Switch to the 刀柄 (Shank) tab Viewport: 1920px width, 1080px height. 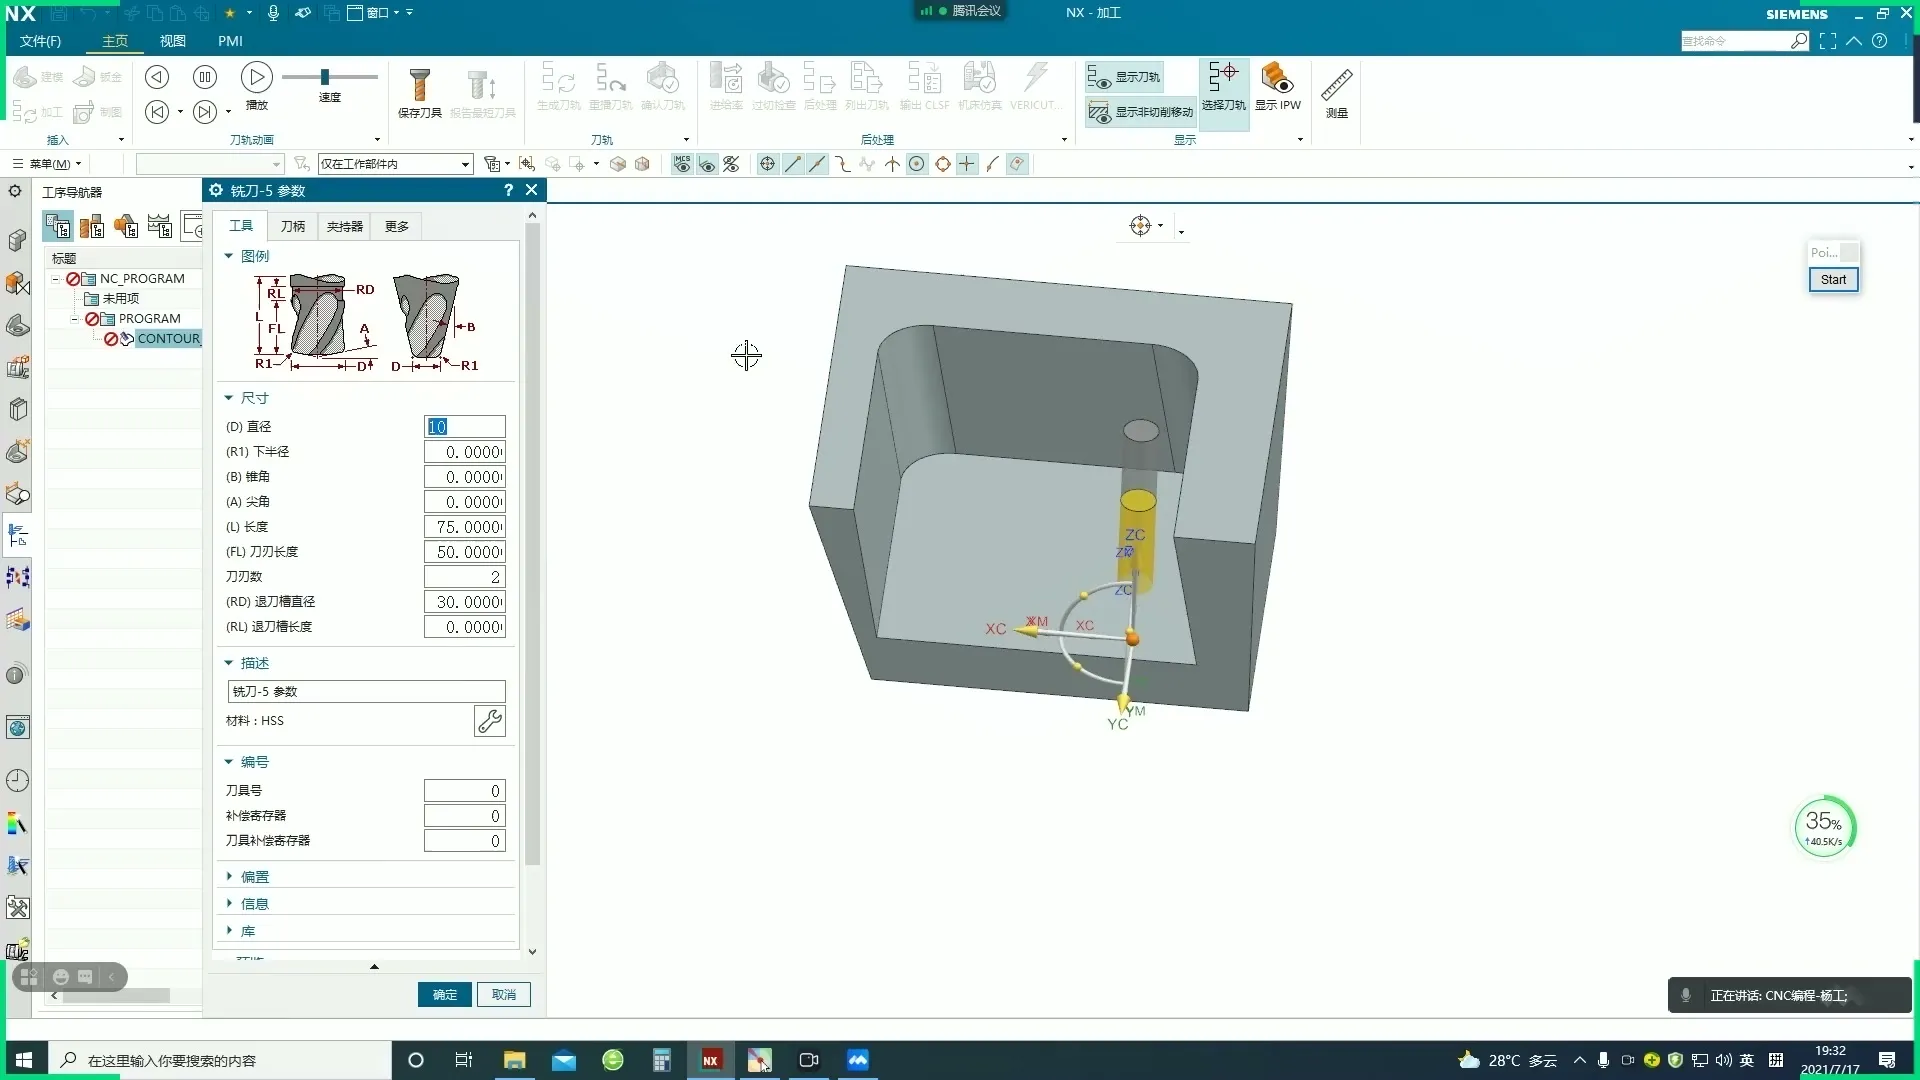293,227
